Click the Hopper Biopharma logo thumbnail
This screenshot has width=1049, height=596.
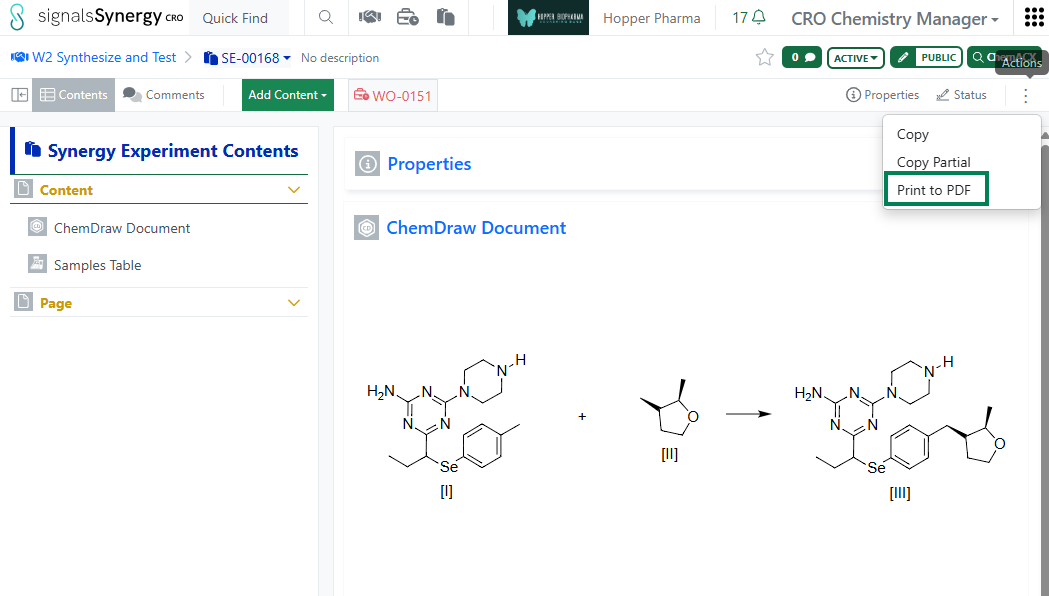coord(549,17)
